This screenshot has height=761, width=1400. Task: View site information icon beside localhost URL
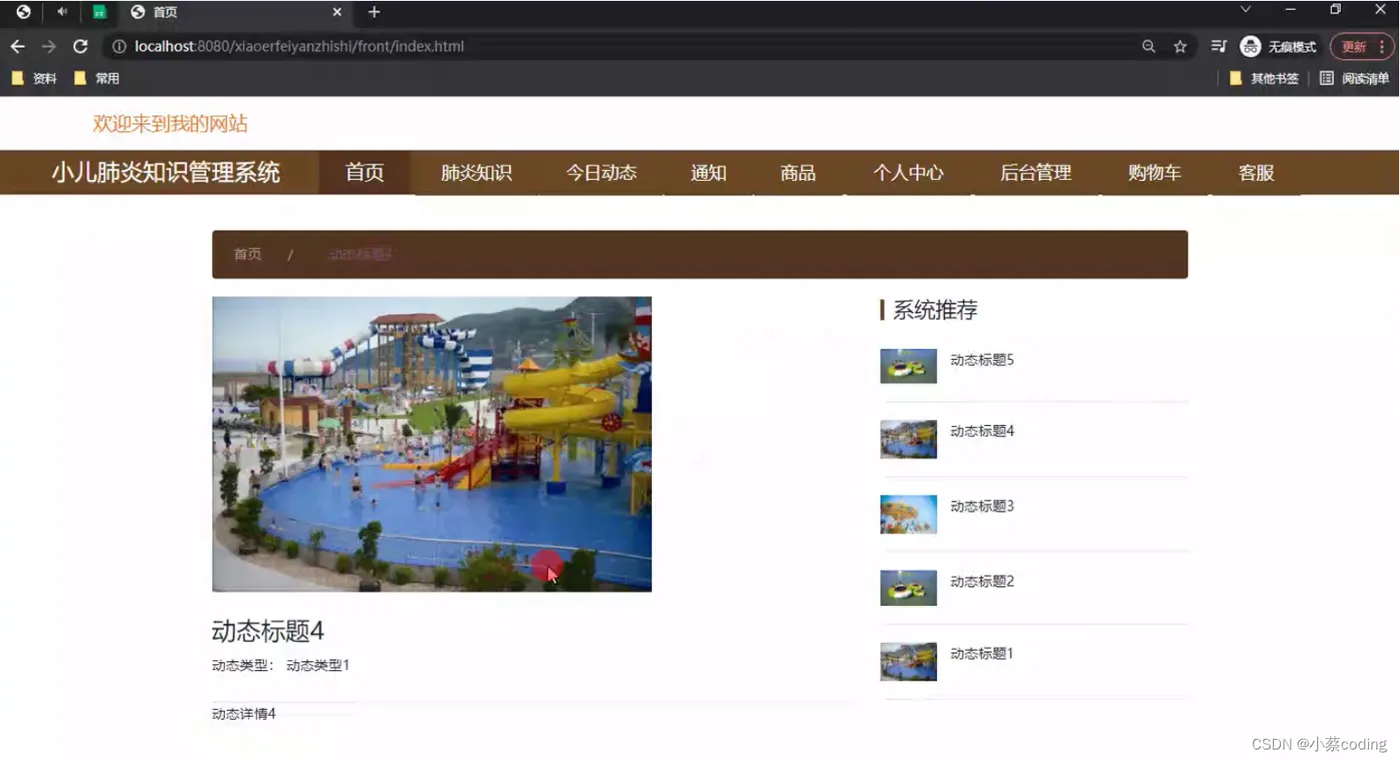(x=118, y=46)
